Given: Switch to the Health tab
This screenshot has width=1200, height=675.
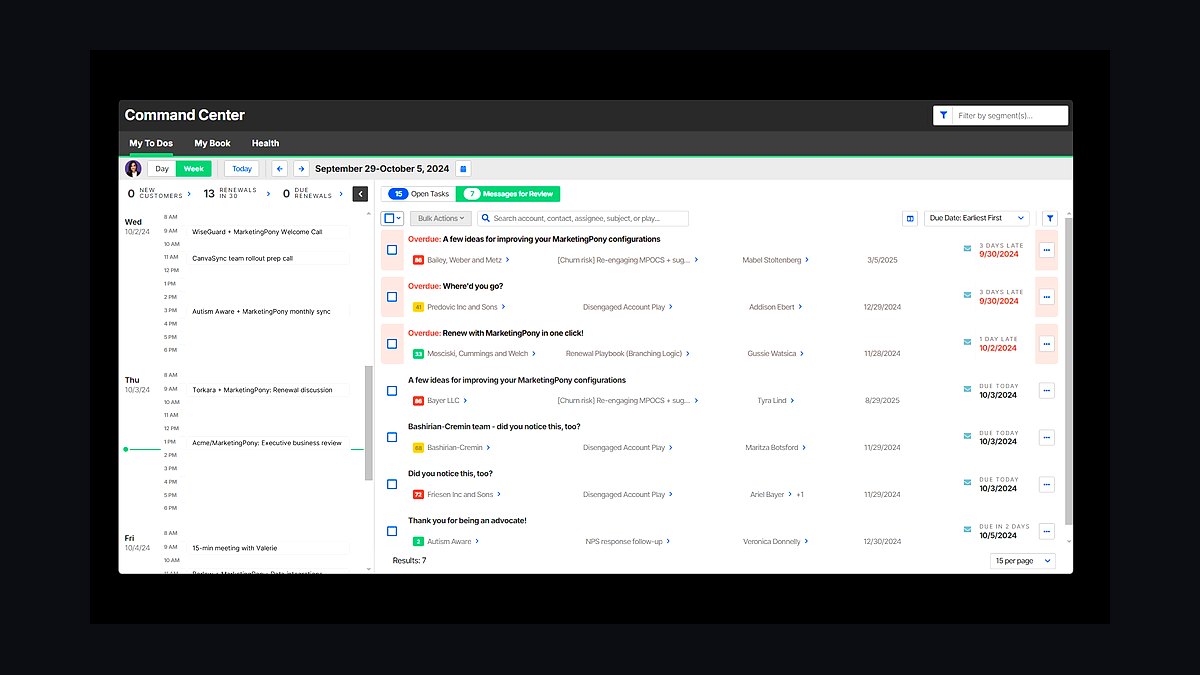Looking at the screenshot, I should click(x=265, y=143).
